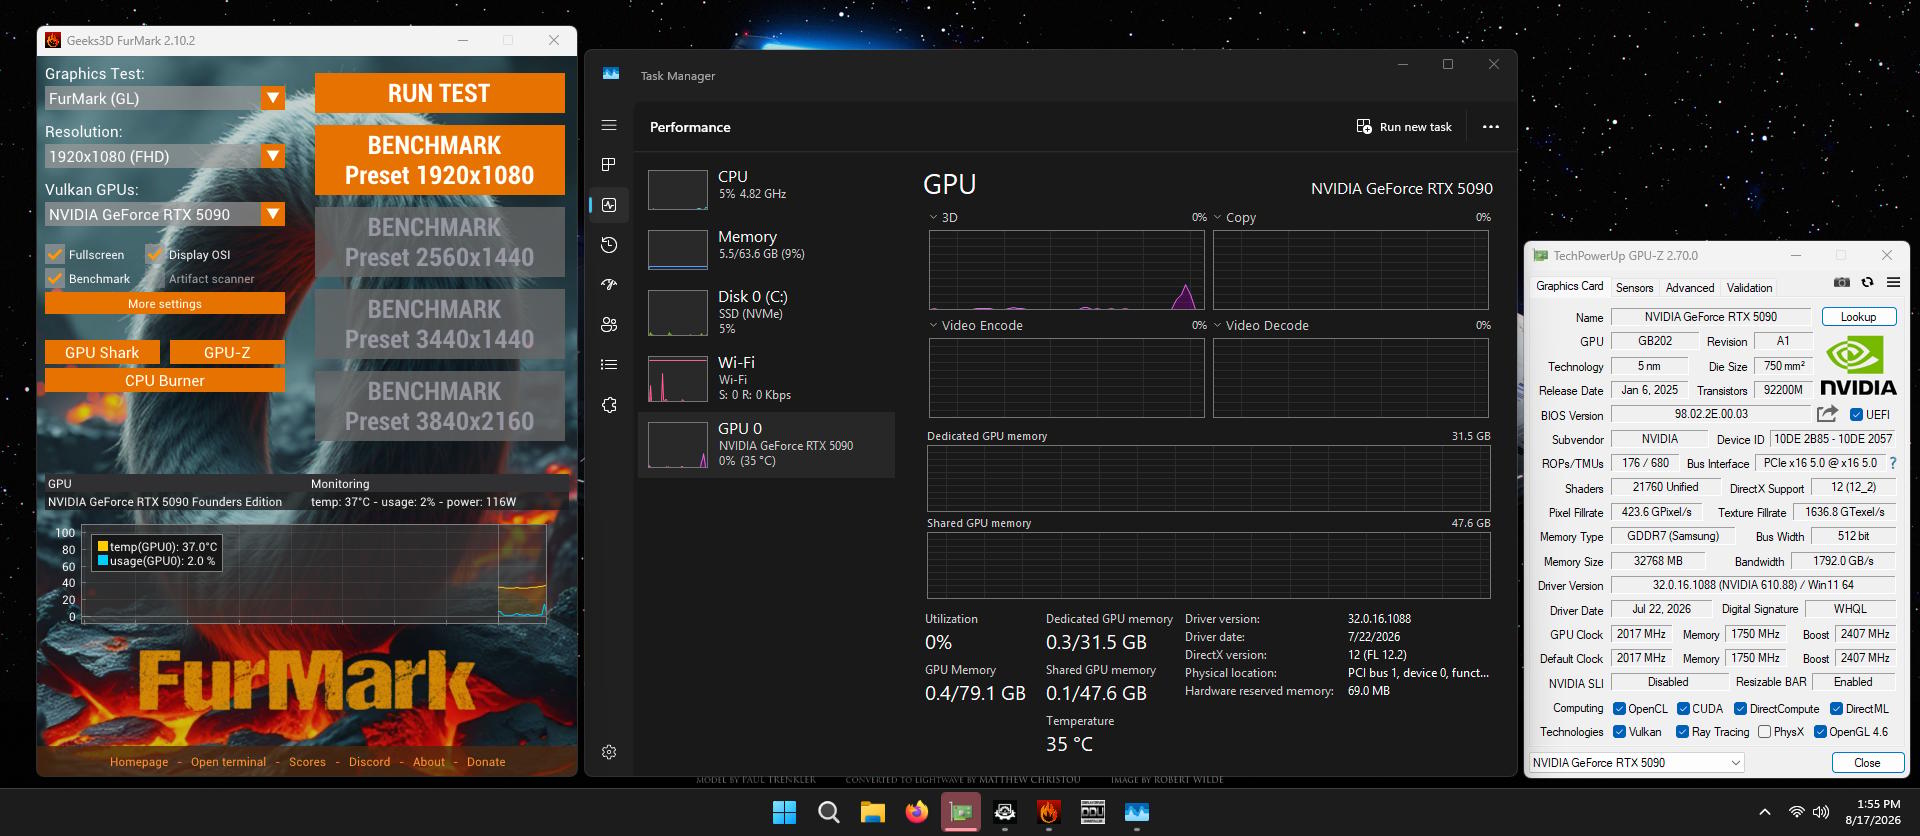Open Video Encode graph dropdown
Viewport: 1920px width, 836px height.
(x=975, y=325)
